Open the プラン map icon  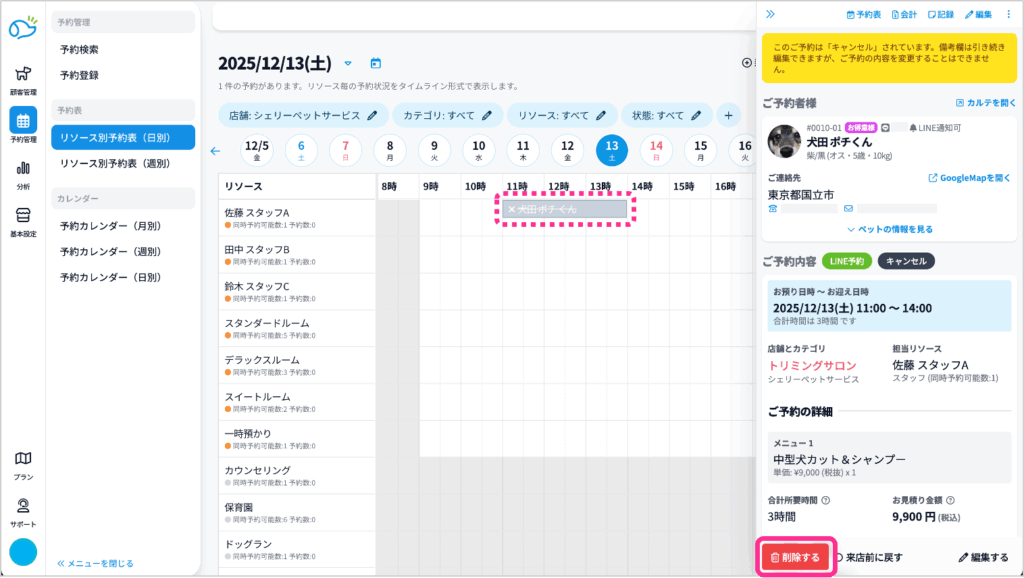(22, 464)
